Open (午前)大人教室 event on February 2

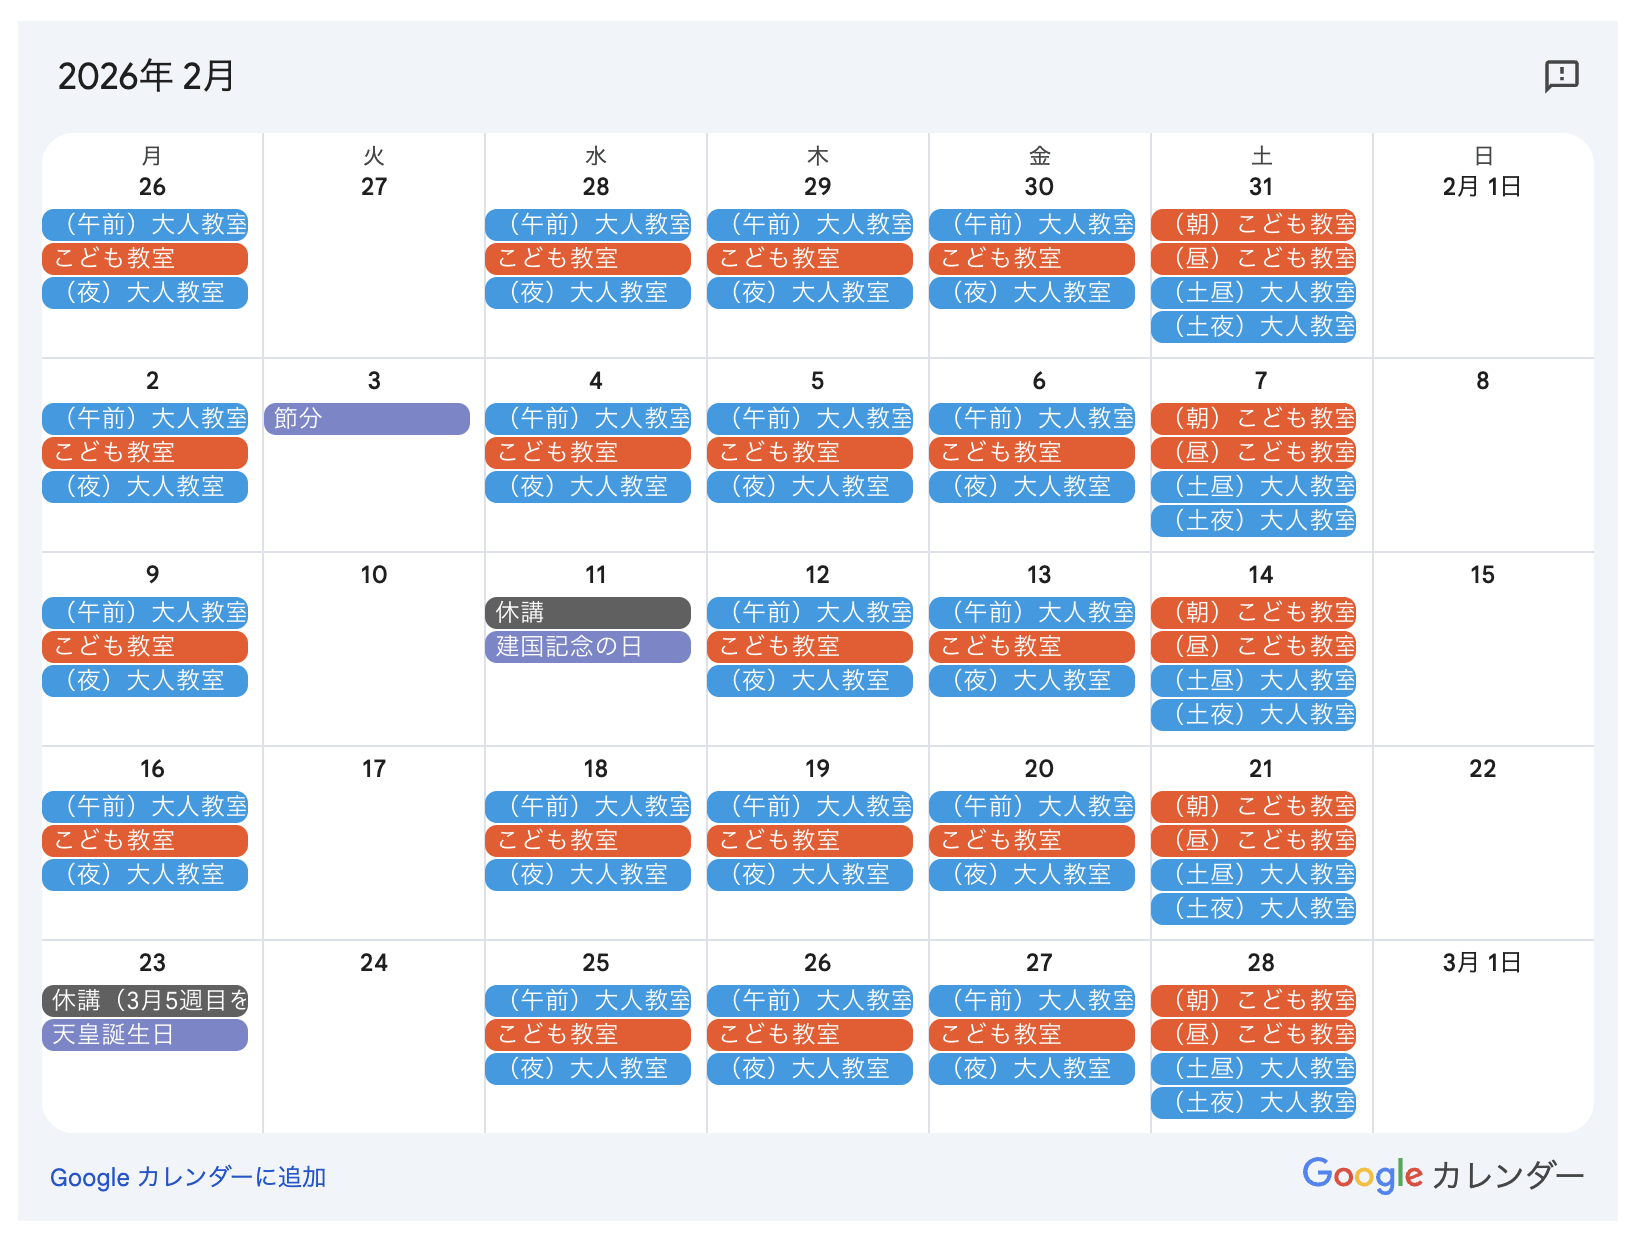(x=145, y=419)
